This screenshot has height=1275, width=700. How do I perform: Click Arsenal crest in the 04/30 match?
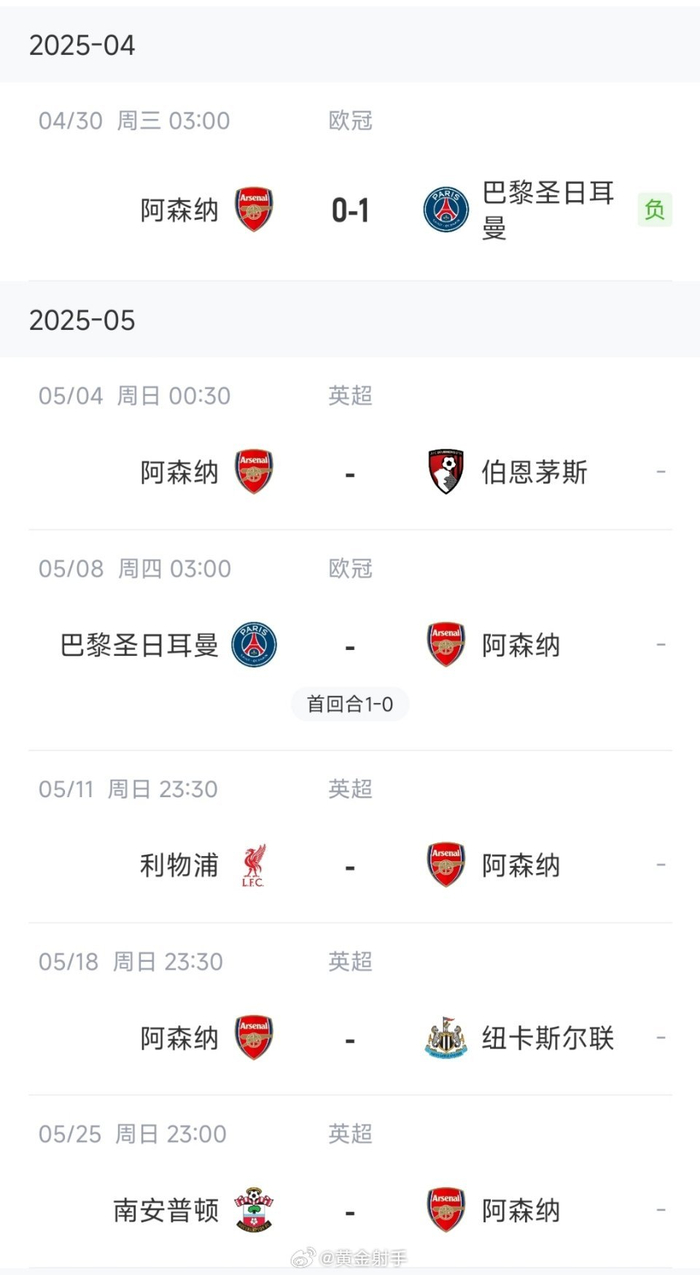click(254, 210)
